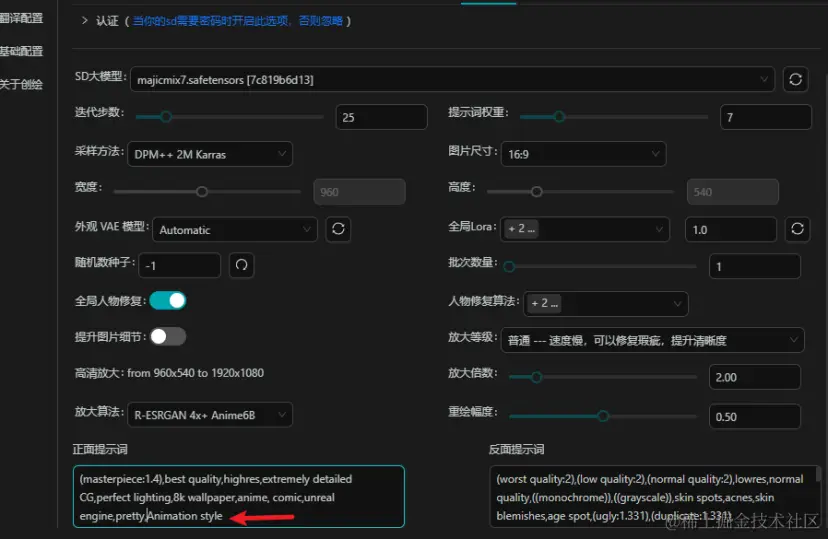The image size is (828, 539).
Task: Toggle 全局人物修复 switch off
Action: coord(168,300)
